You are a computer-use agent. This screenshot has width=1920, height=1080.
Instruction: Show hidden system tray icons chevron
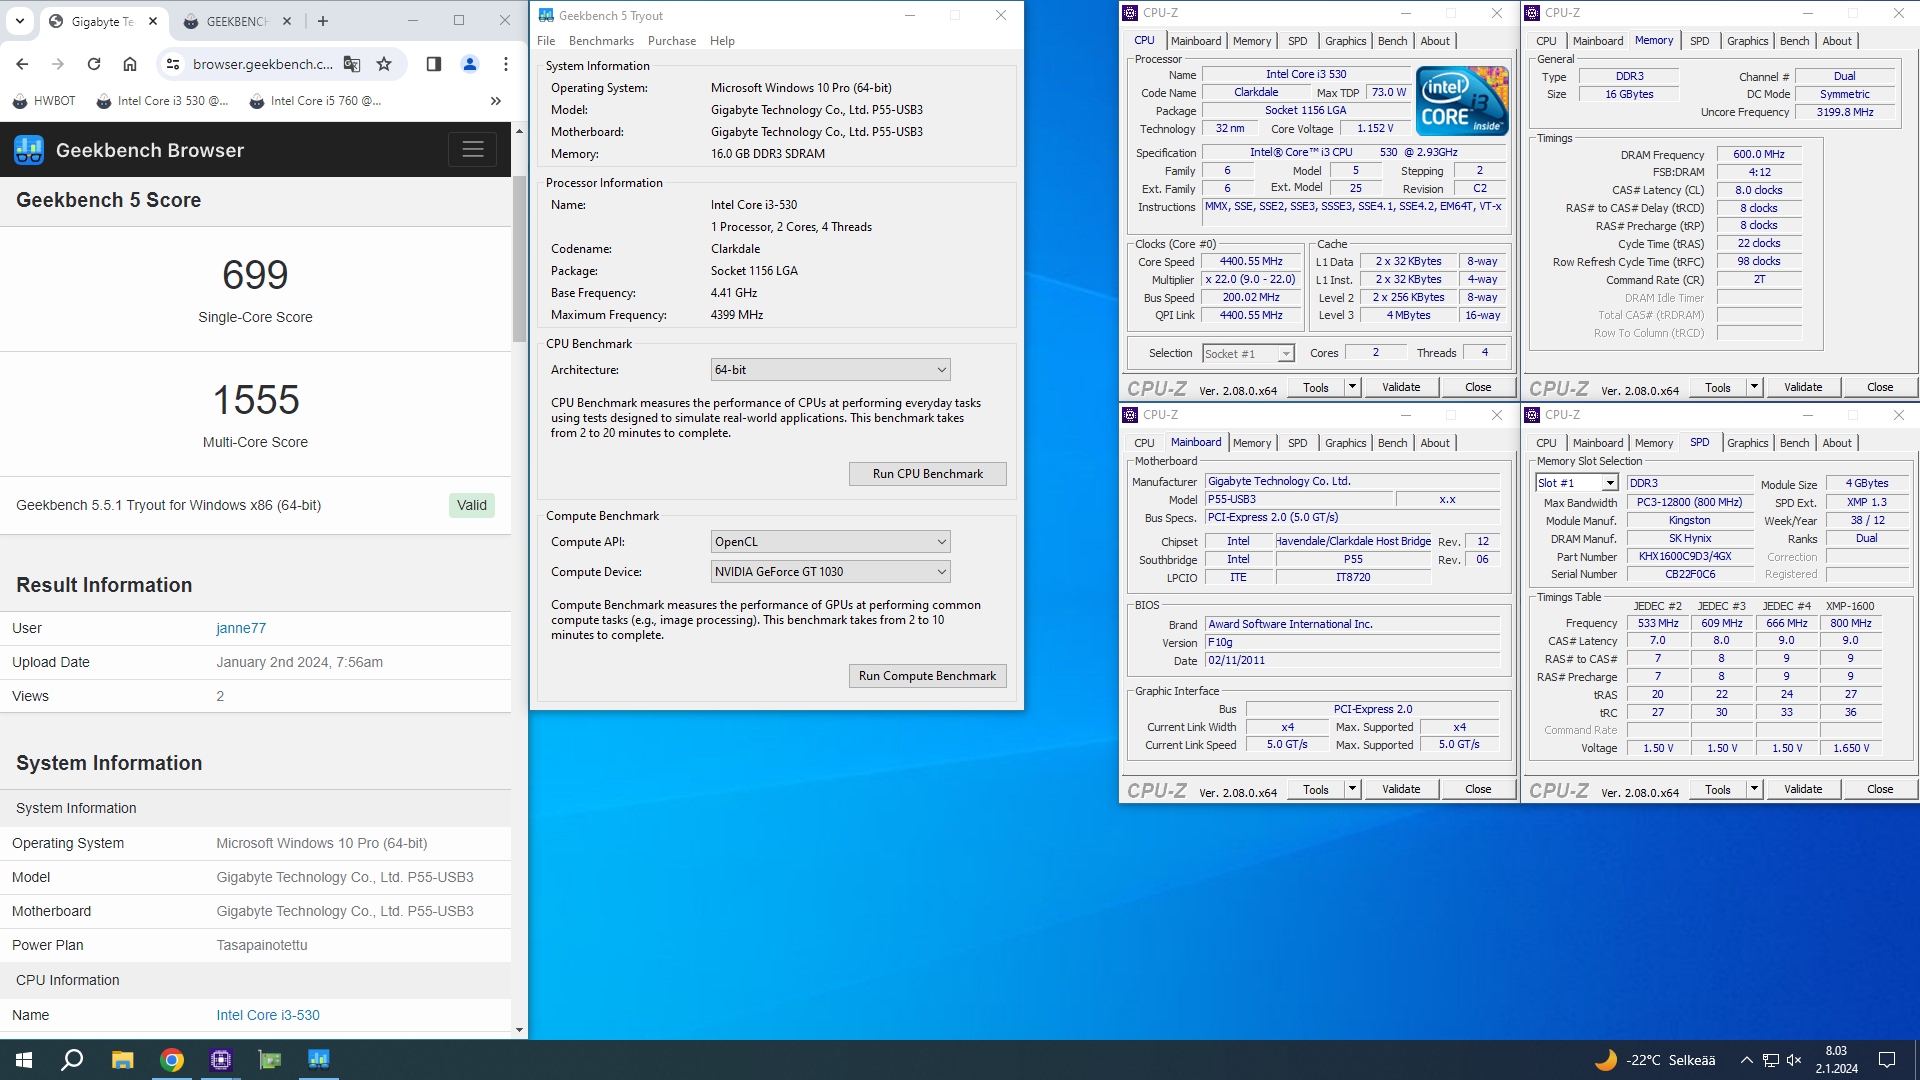tap(1746, 1060)
